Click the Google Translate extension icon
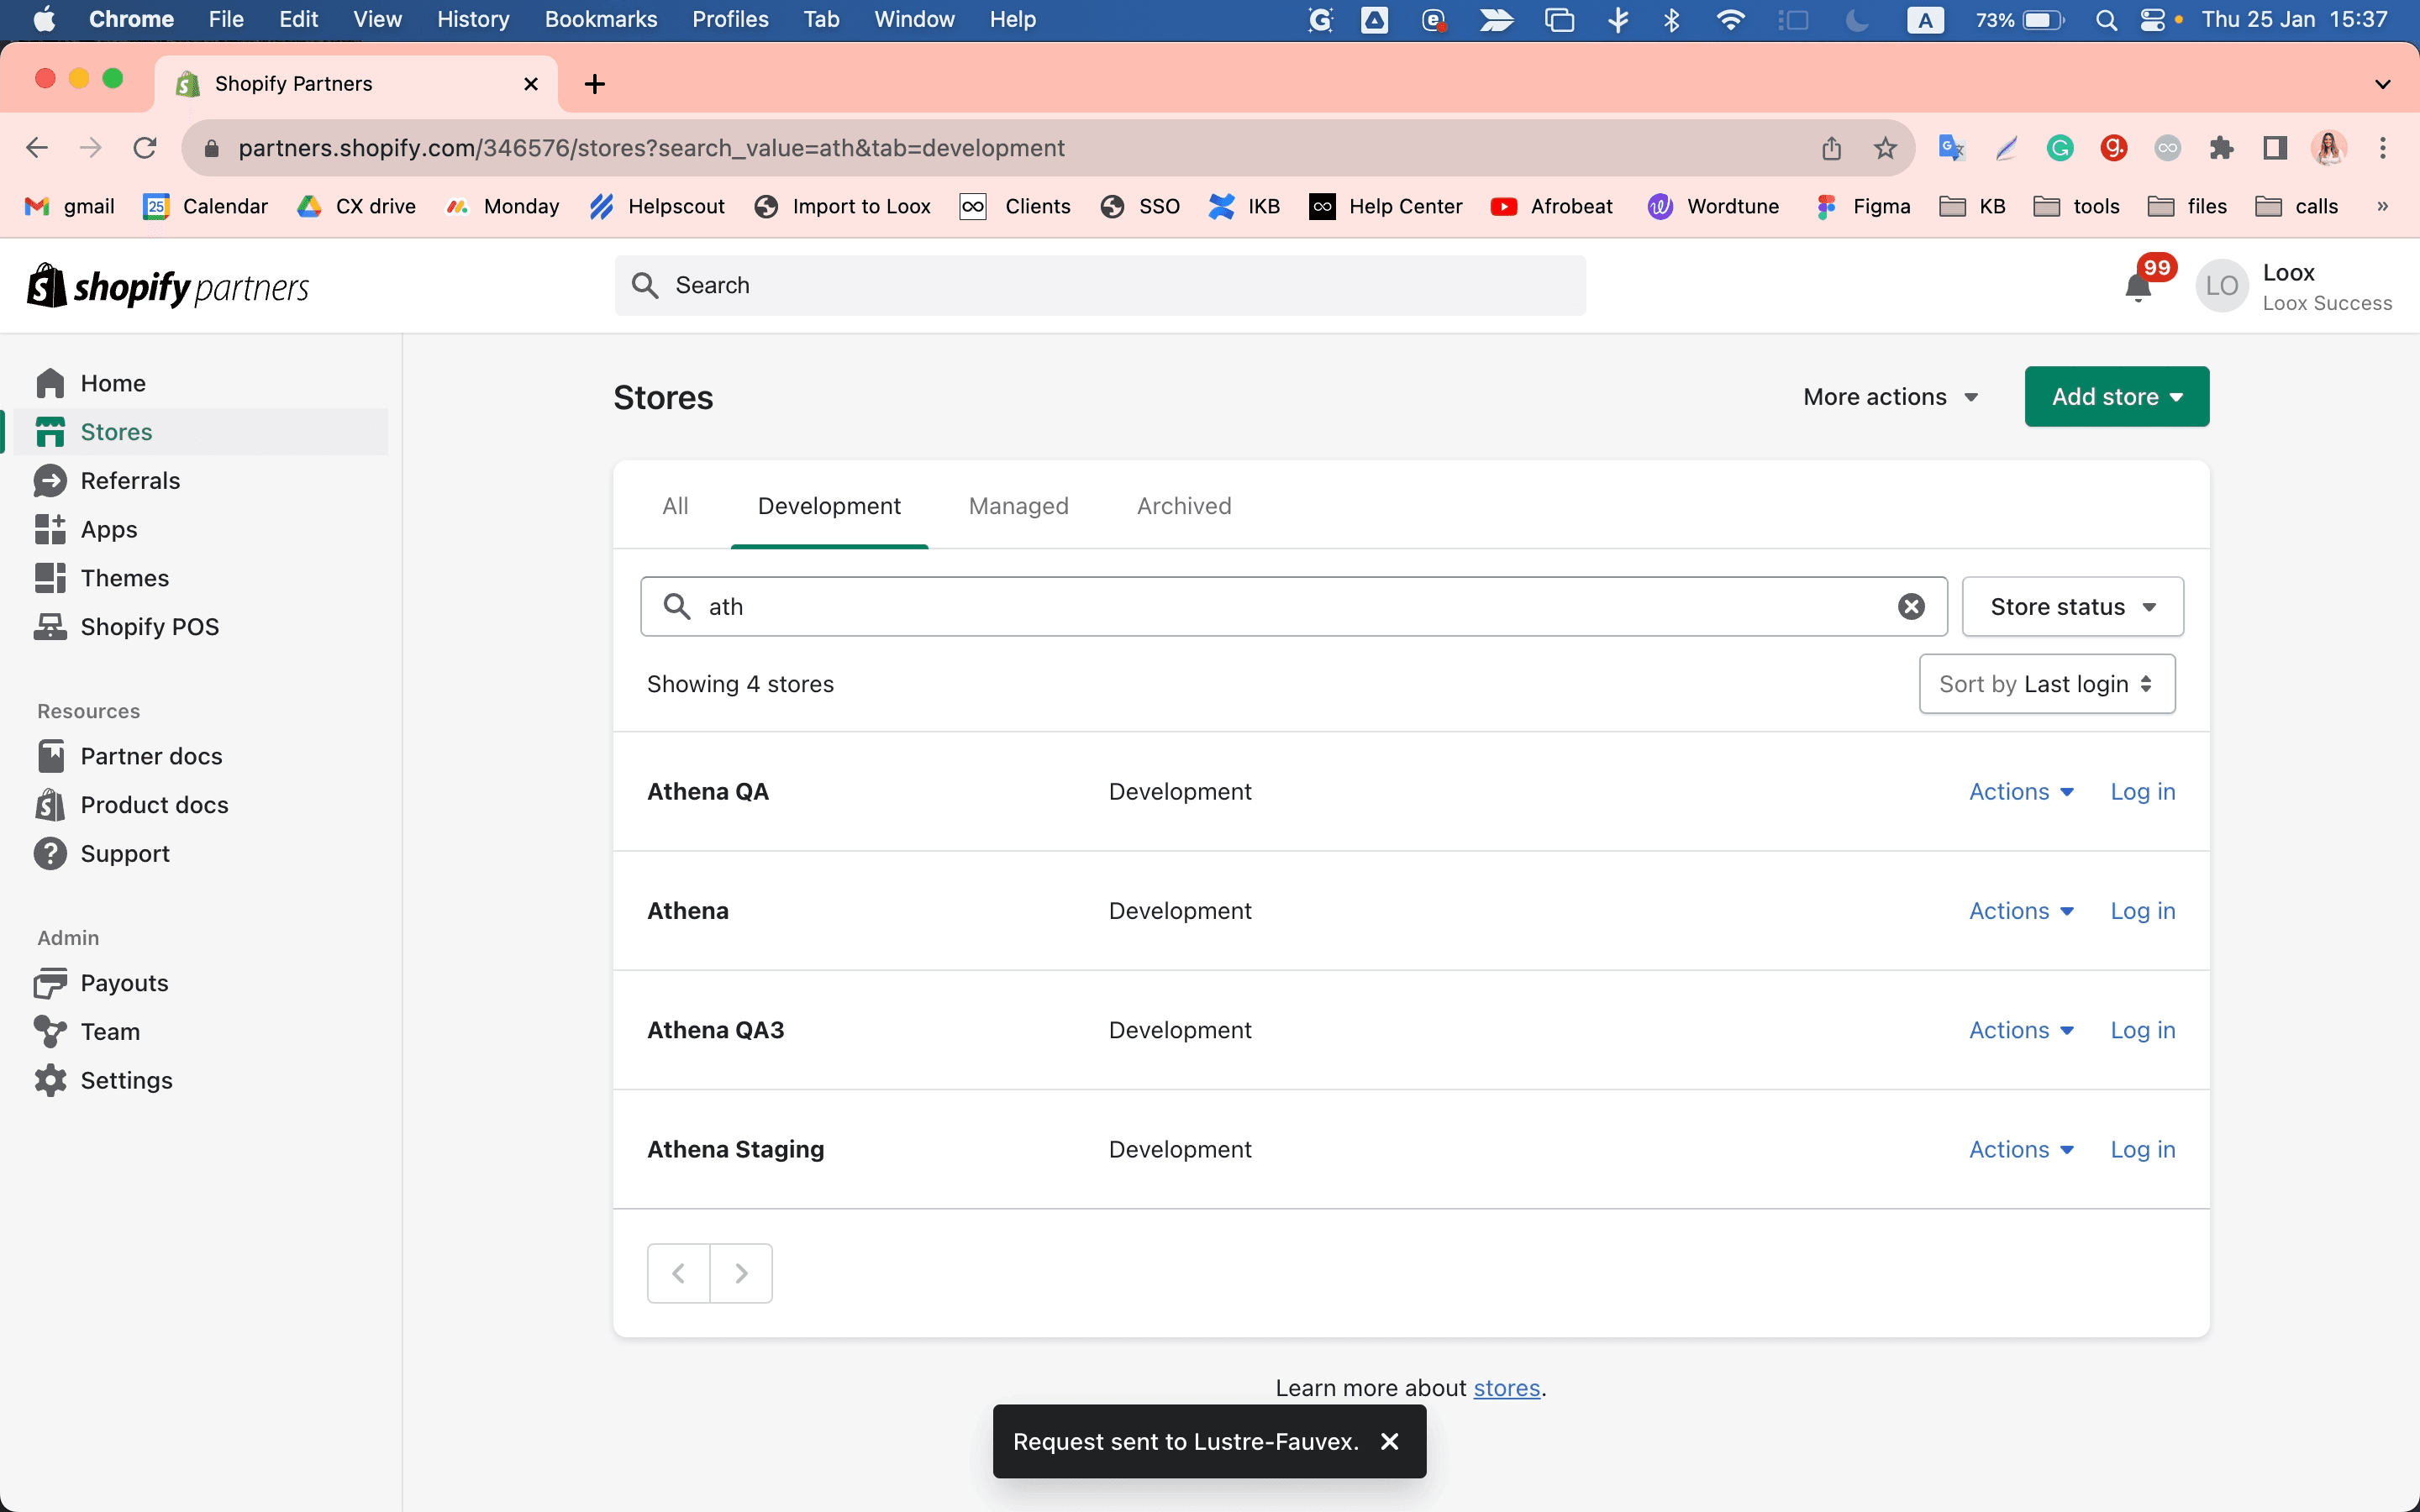The image size is (2420, 1512). [1951, 148]
